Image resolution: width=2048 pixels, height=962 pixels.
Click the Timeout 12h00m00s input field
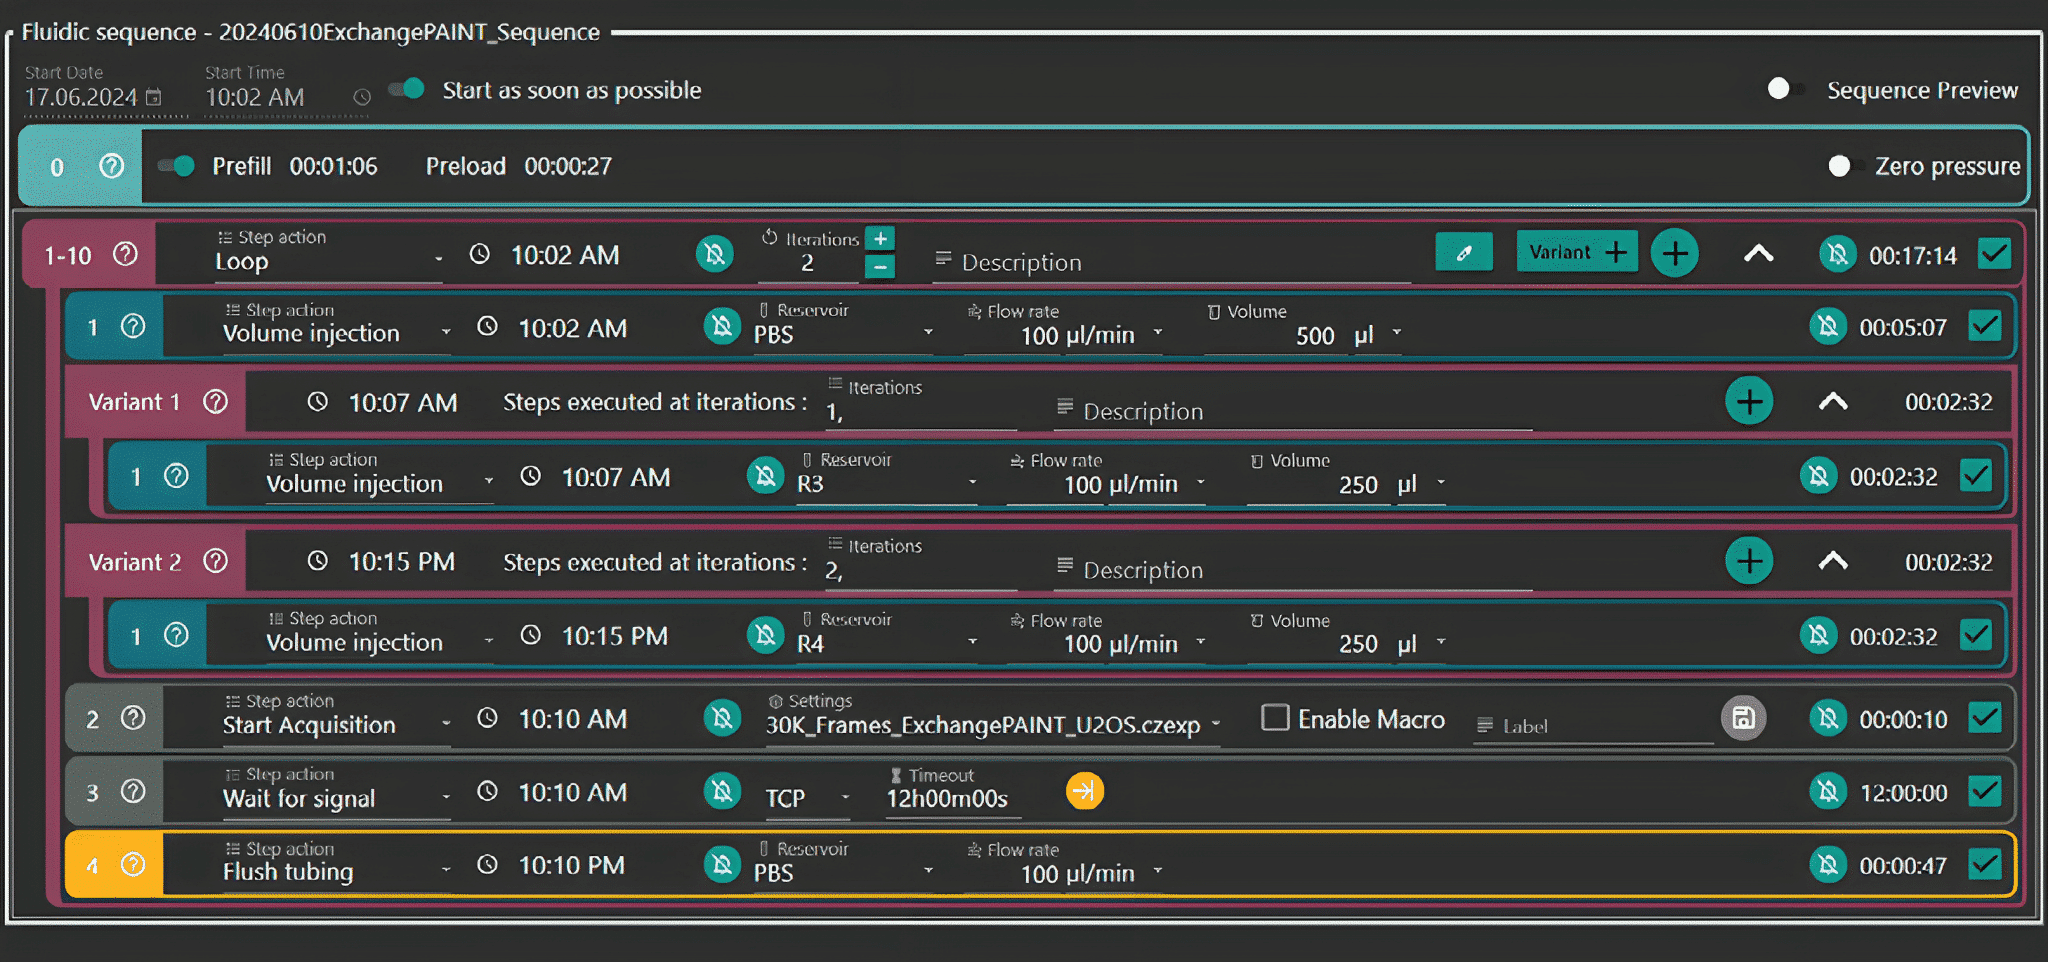click(947, 799)
